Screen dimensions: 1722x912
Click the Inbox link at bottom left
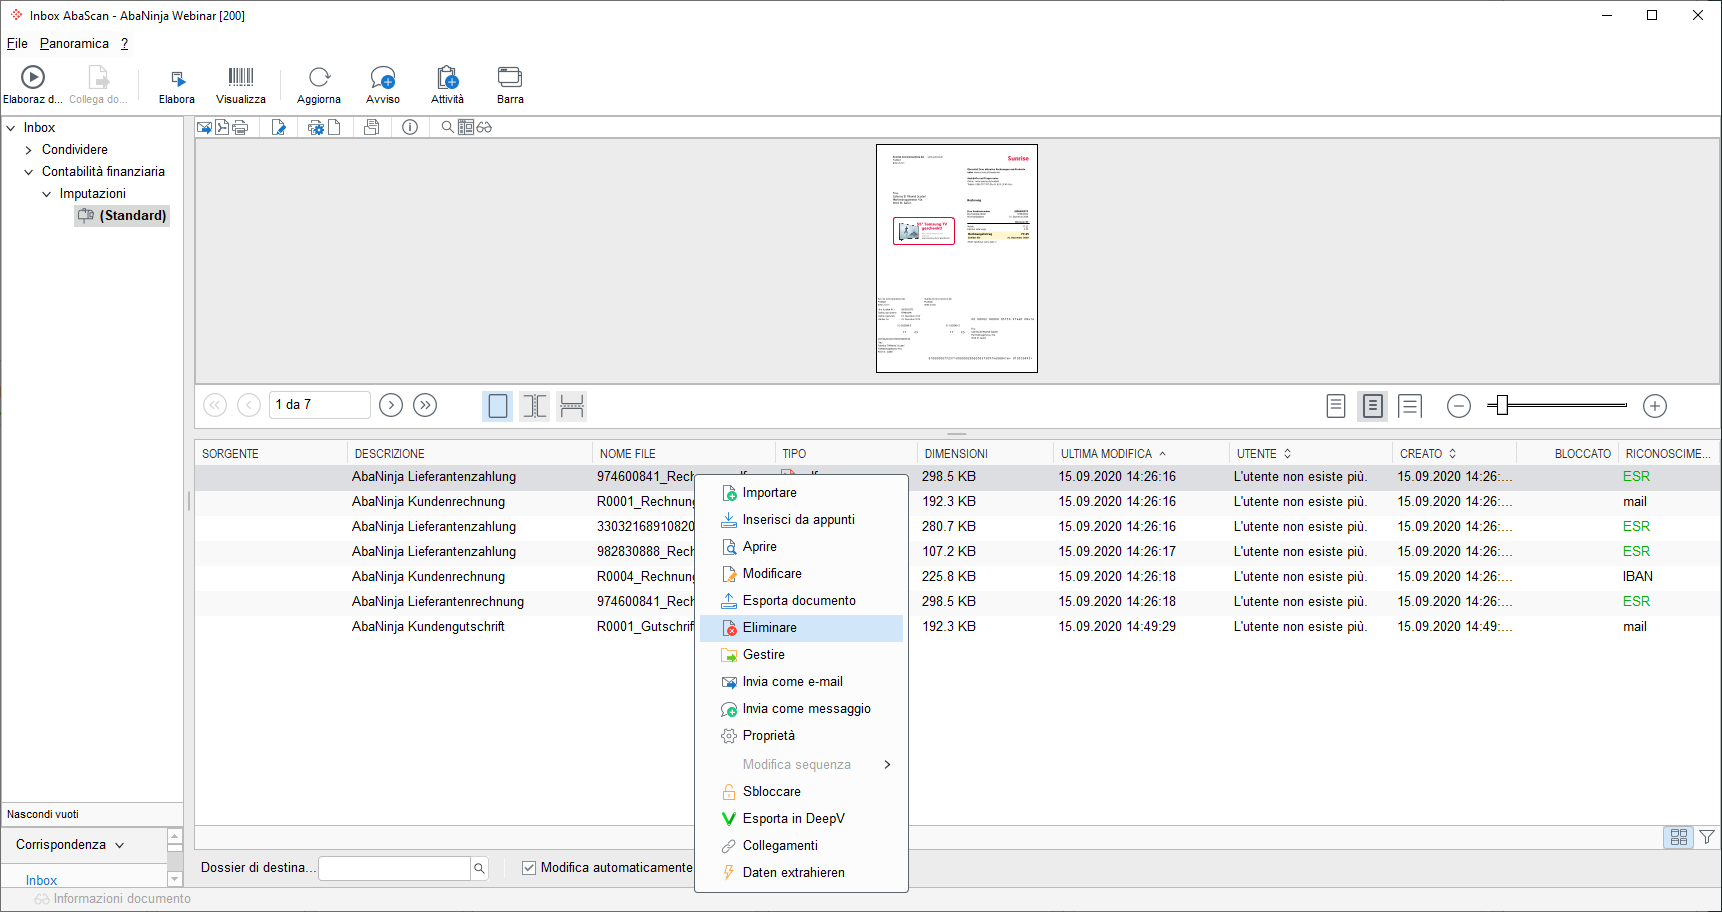41,880
